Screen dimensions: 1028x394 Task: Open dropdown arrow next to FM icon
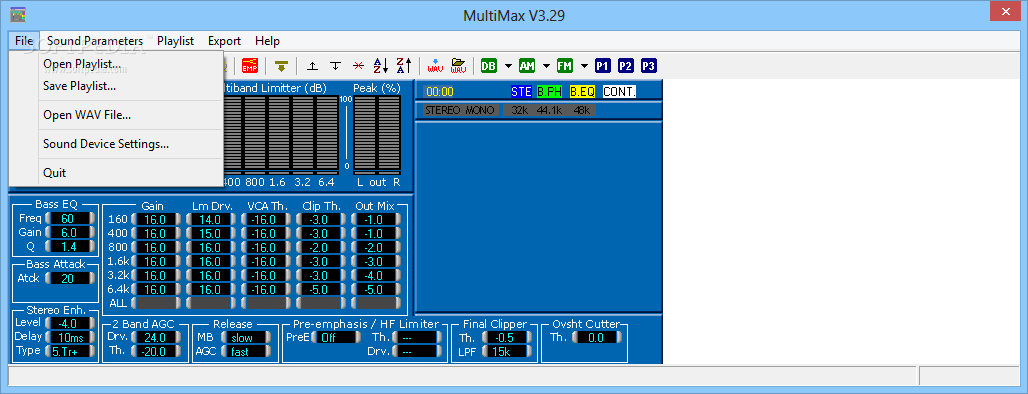[583, 66]
